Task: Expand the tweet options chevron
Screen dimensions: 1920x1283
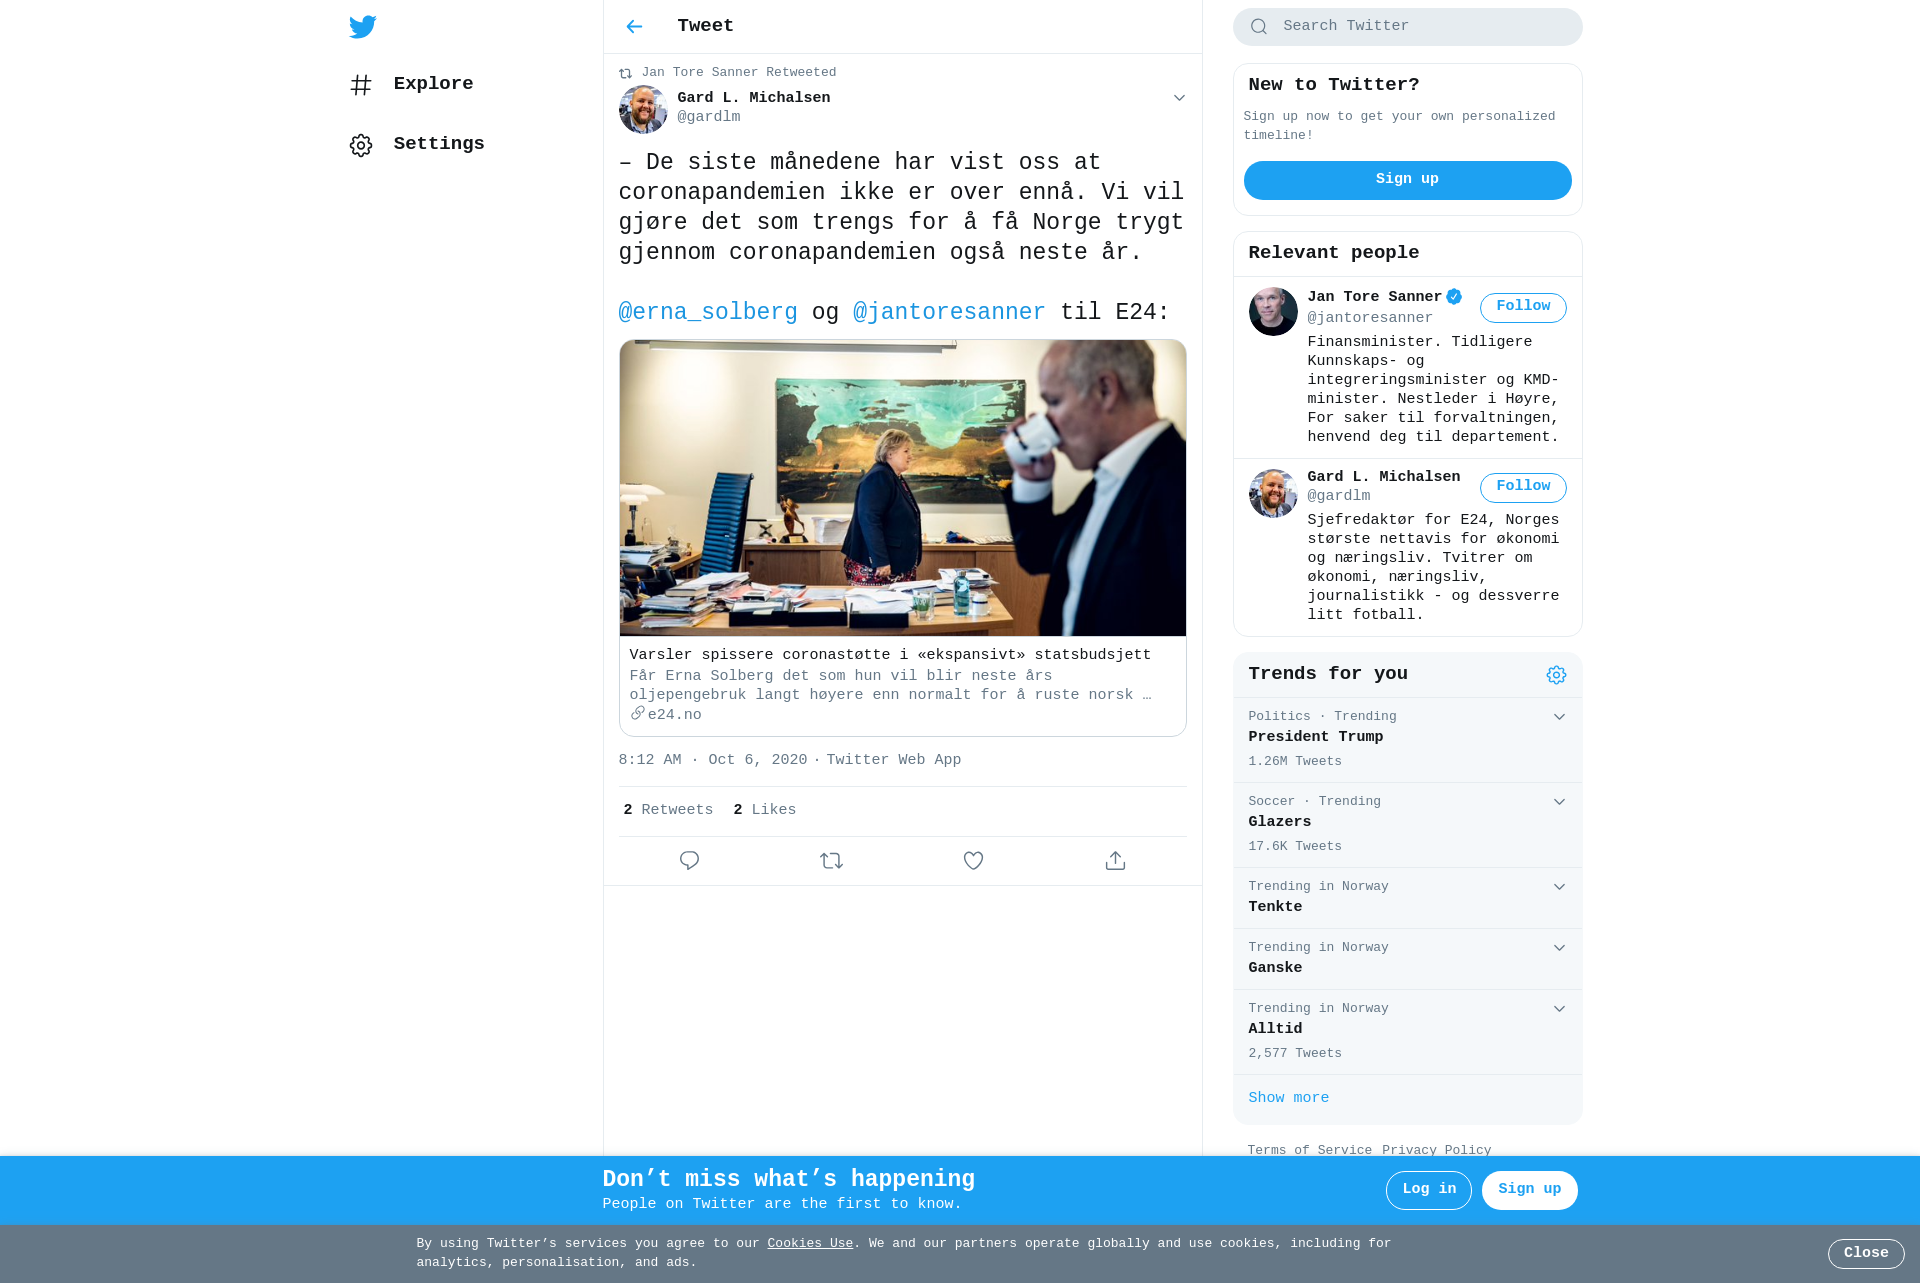Action: coord(1179,98)
